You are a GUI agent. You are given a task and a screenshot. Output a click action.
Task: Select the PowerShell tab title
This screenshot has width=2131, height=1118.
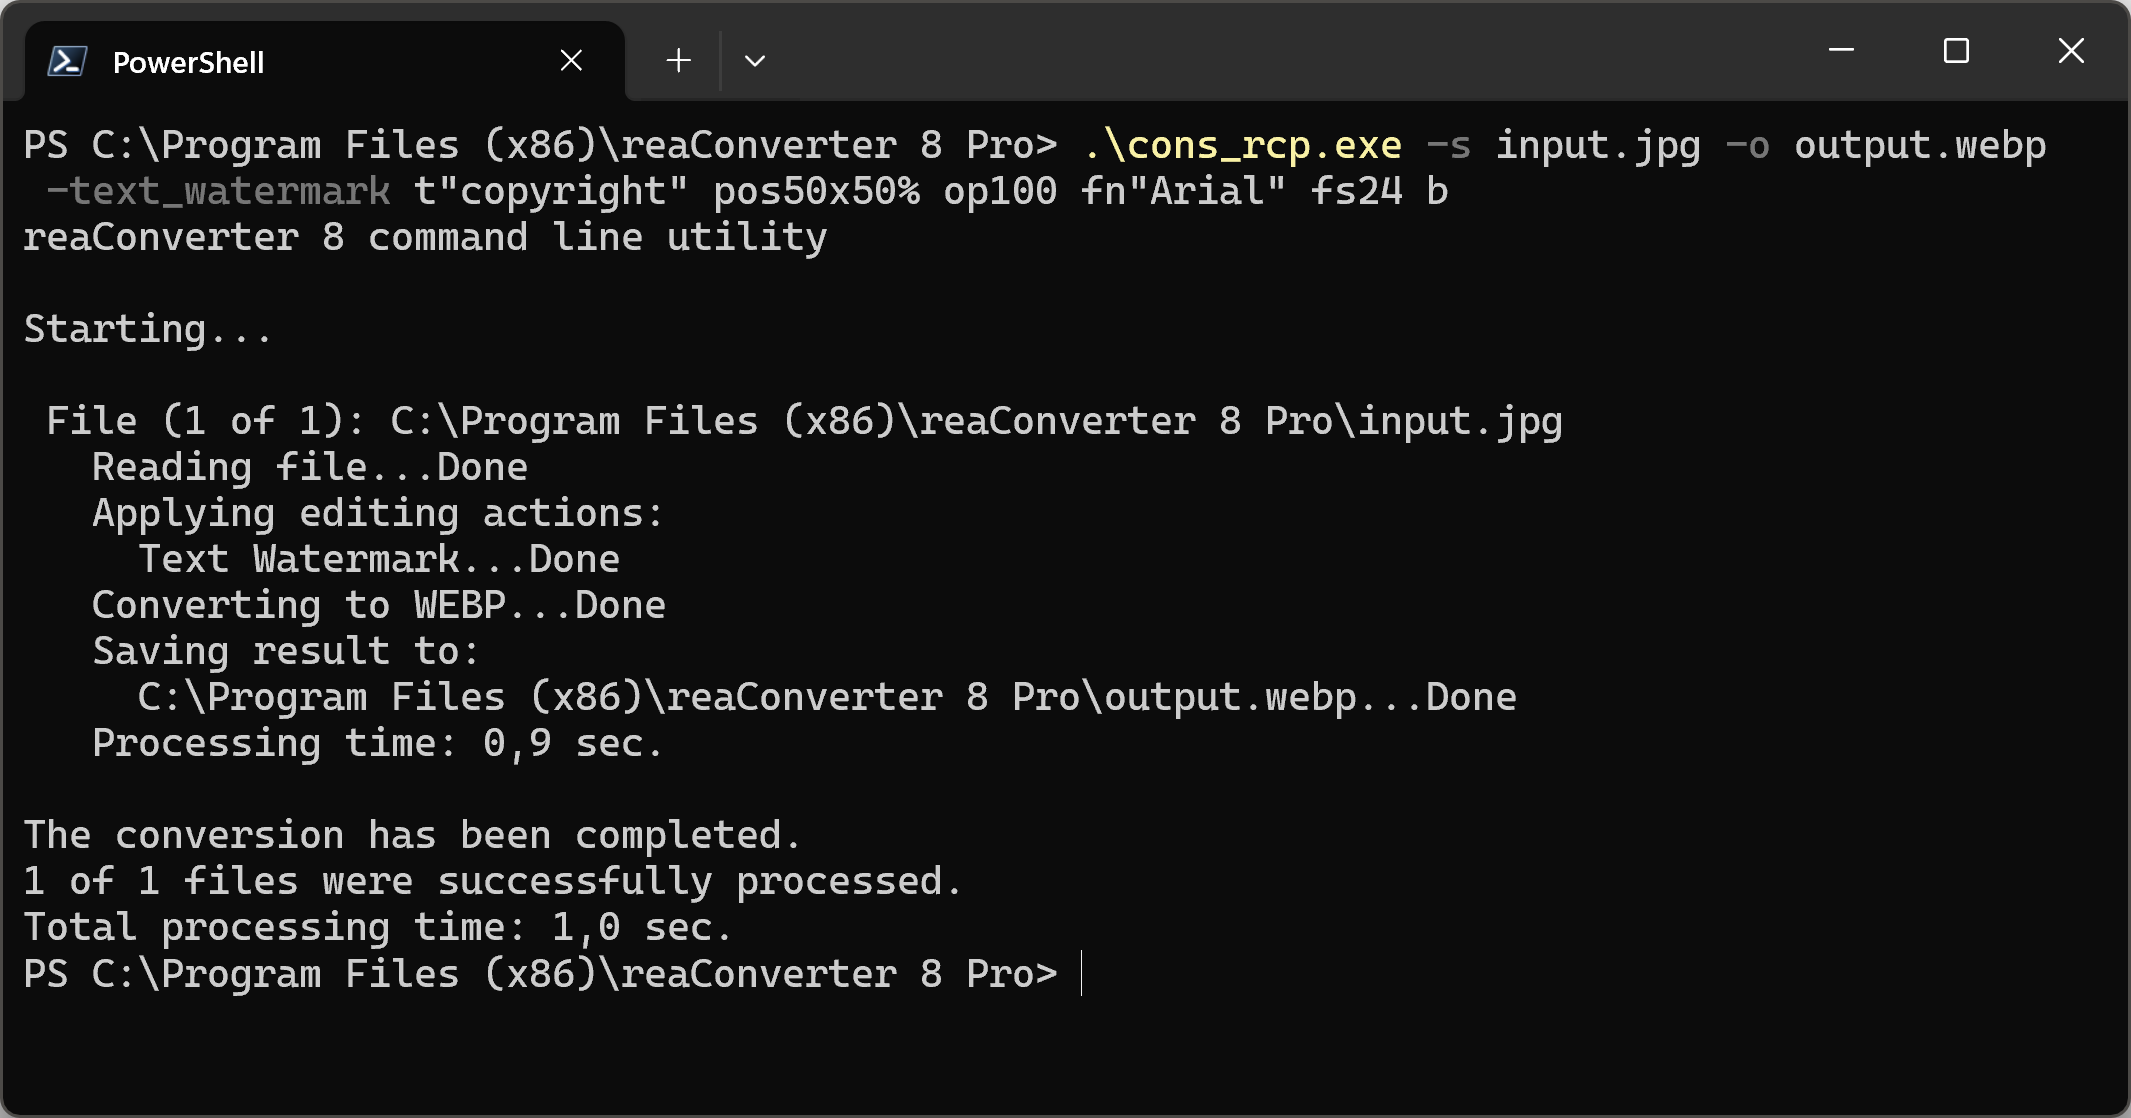click(188, 62)
